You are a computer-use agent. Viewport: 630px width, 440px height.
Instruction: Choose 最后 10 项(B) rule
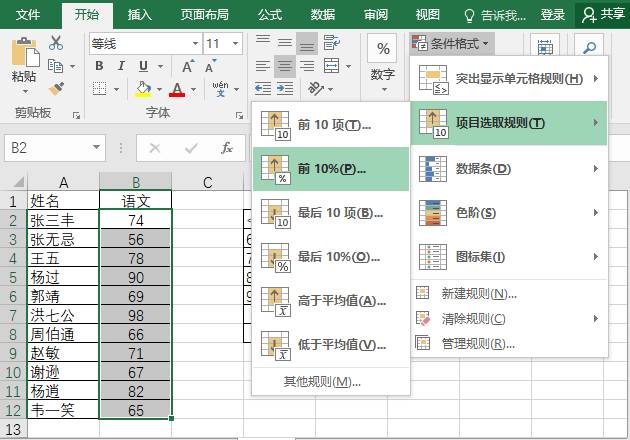(x=331, y=213)
